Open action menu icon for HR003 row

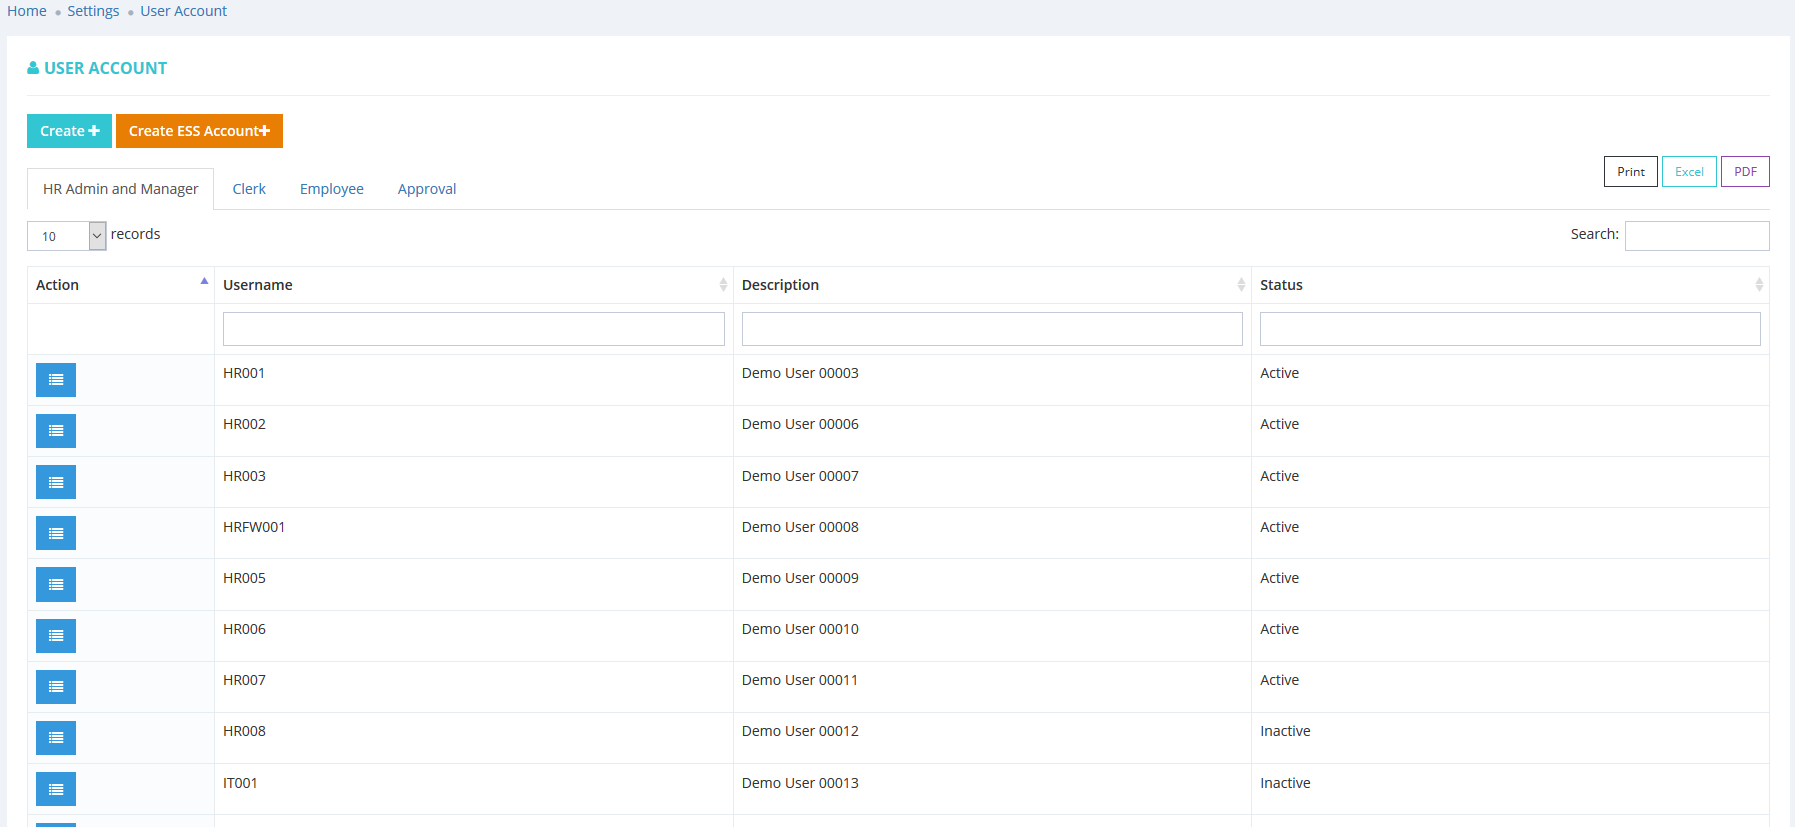[56, 483]
